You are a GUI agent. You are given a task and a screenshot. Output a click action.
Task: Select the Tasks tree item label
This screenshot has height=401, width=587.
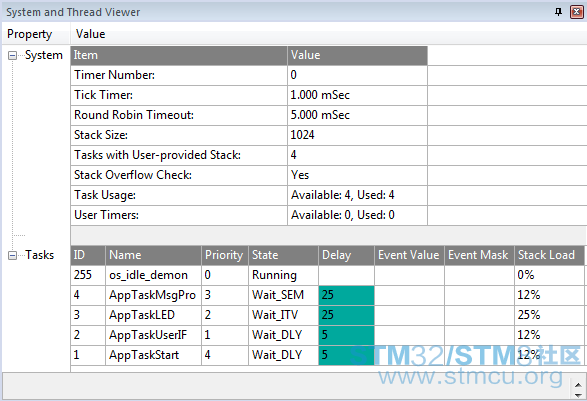(40, 255)
